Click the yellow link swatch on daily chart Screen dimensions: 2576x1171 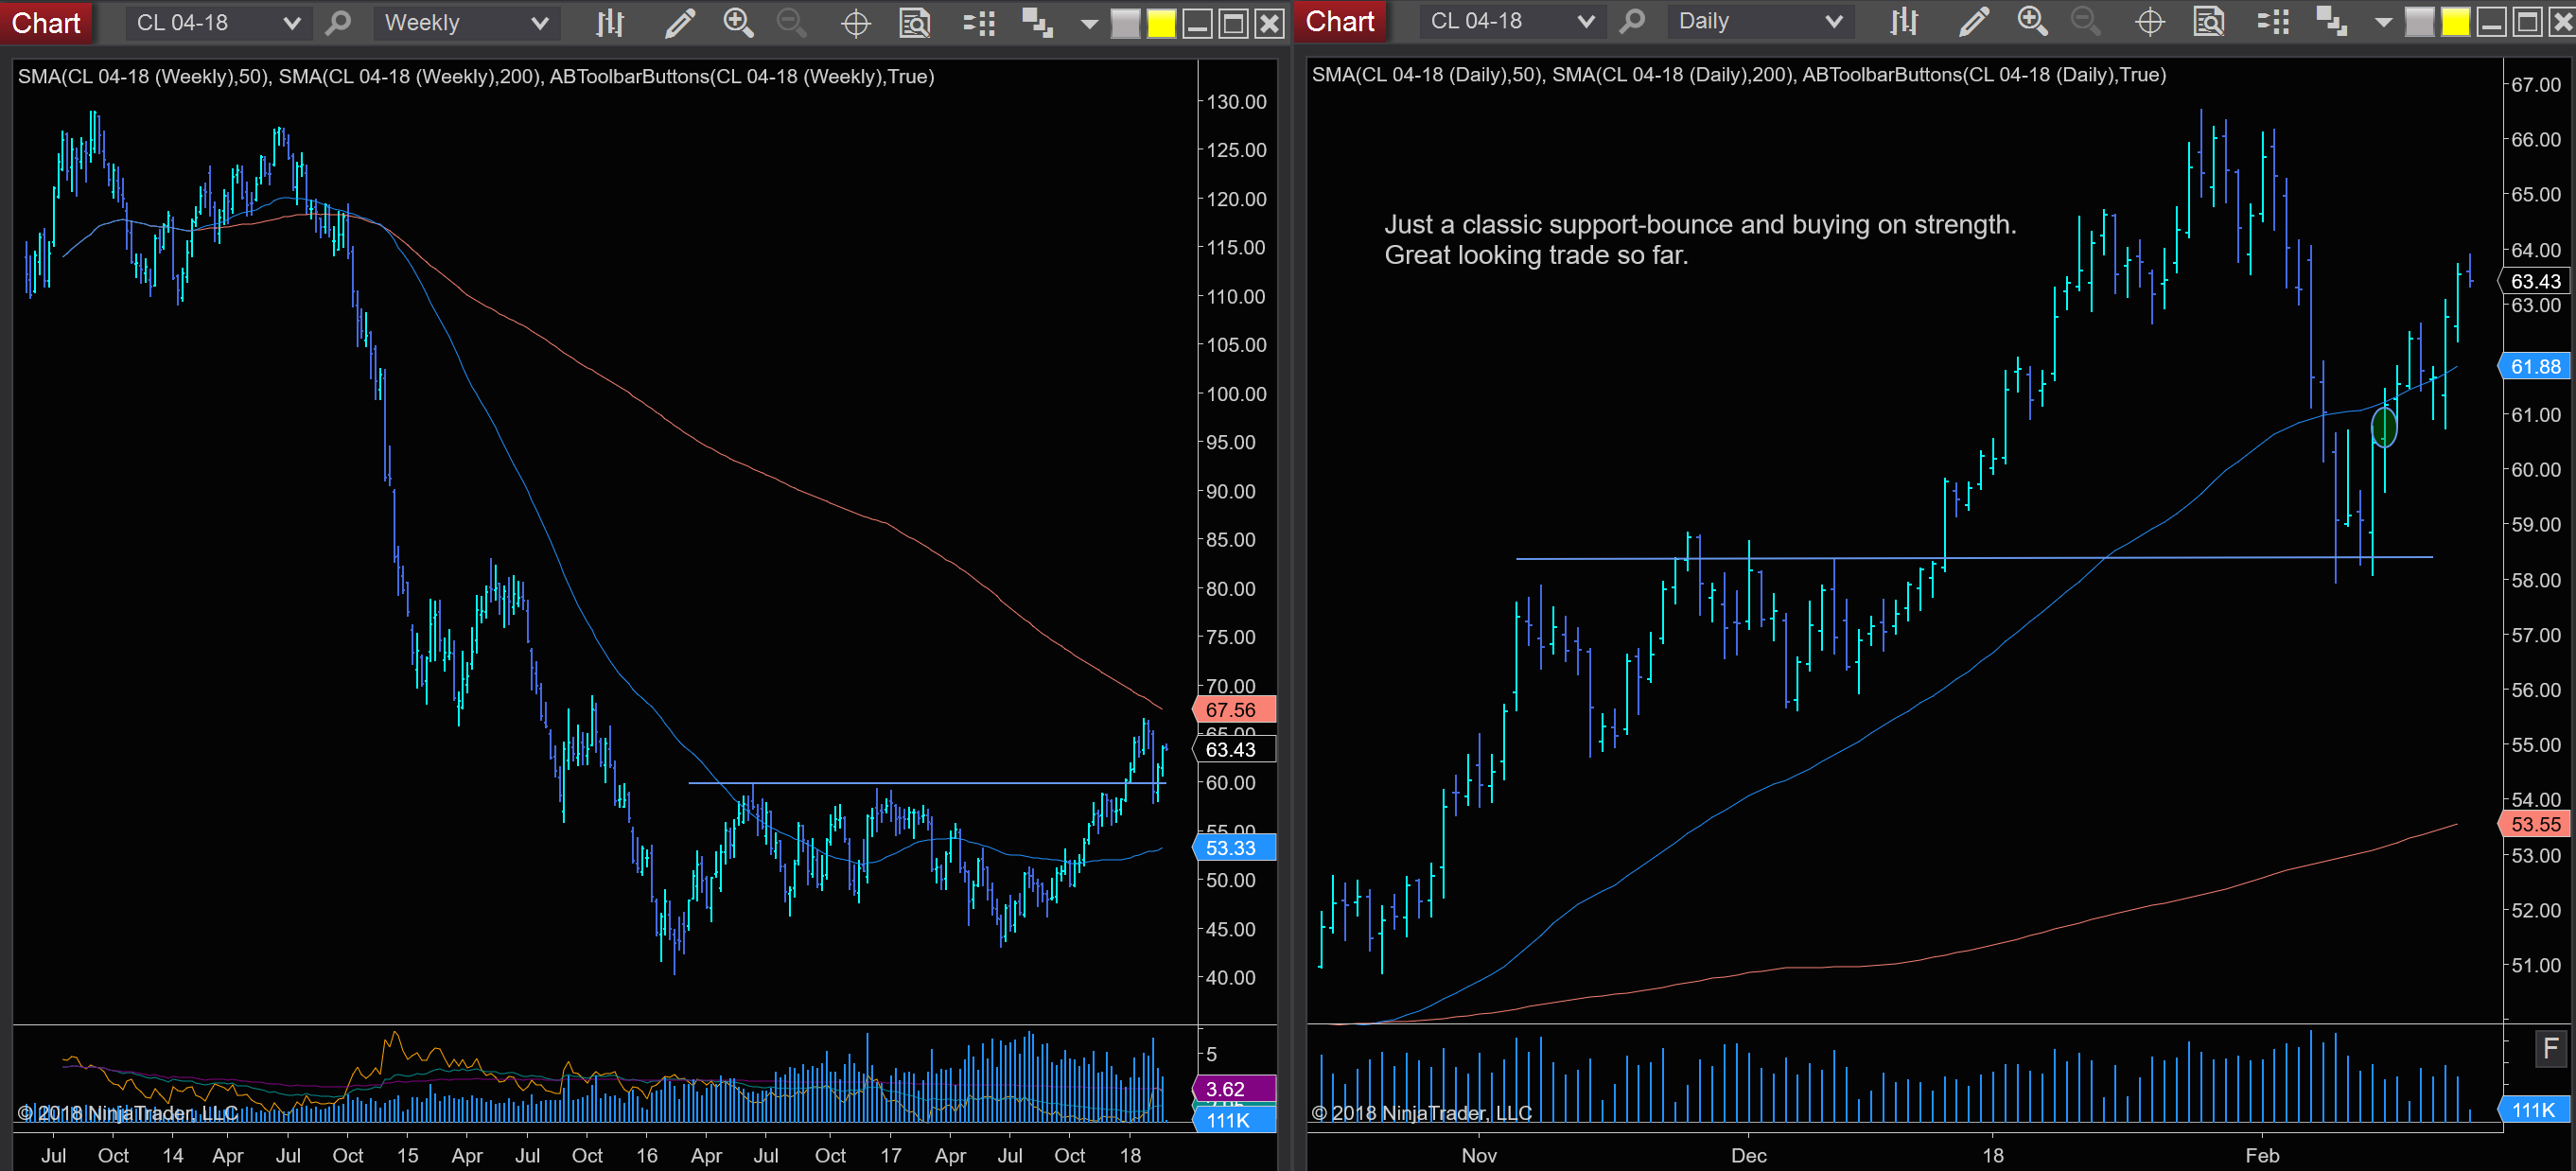(x=2455, y=22)
